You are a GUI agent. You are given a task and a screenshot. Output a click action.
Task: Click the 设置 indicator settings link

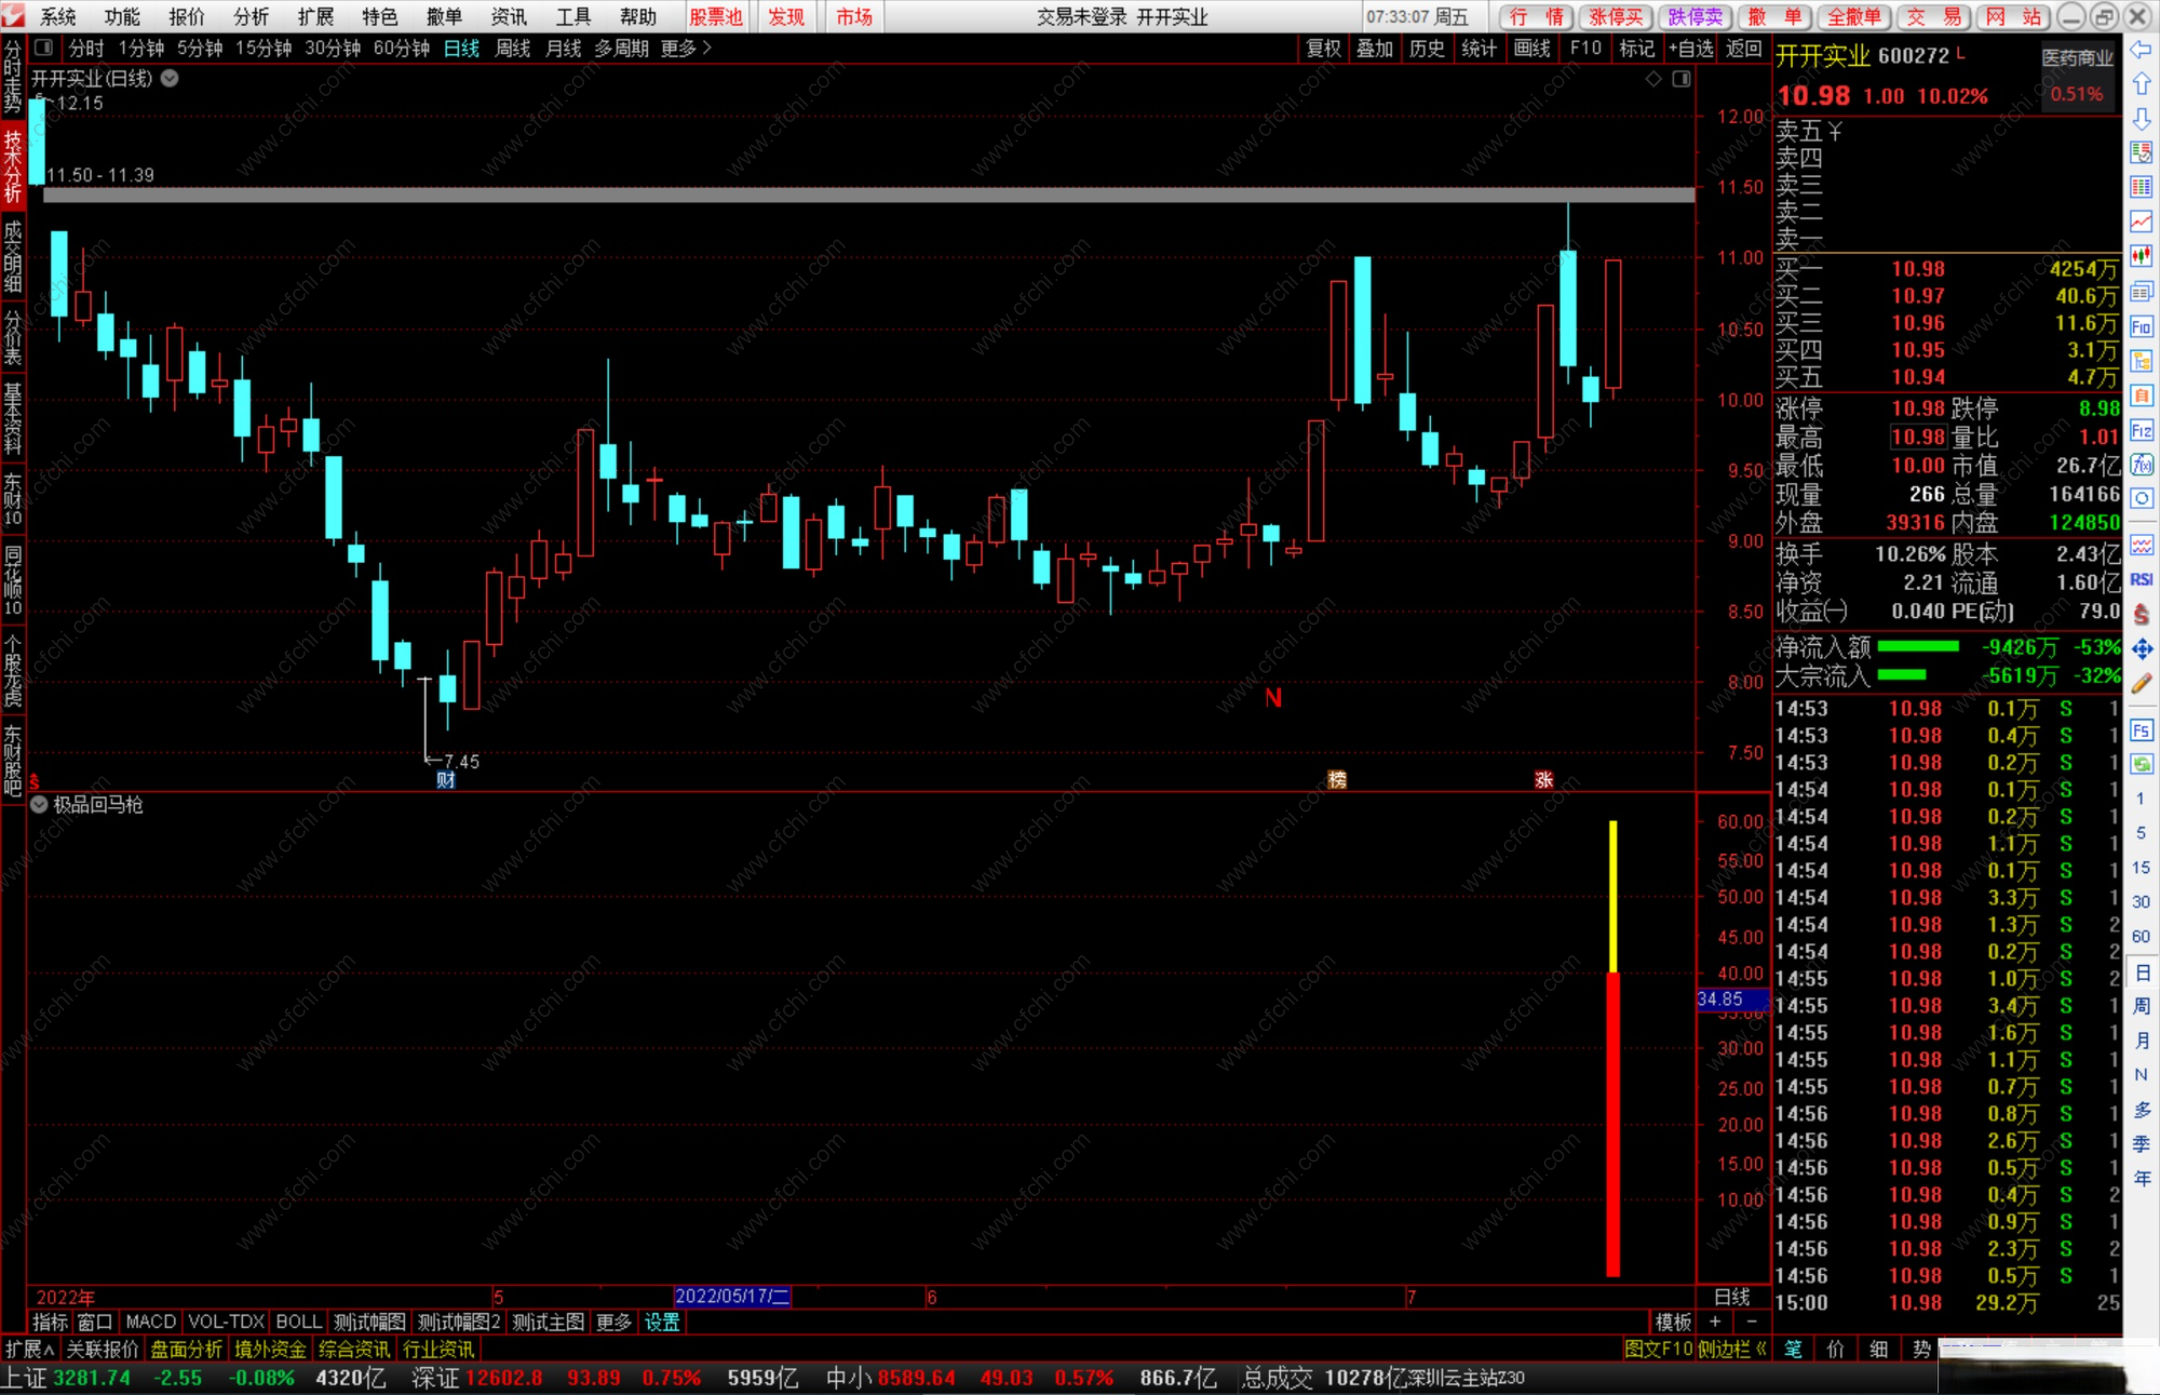tap(661, 1322)
